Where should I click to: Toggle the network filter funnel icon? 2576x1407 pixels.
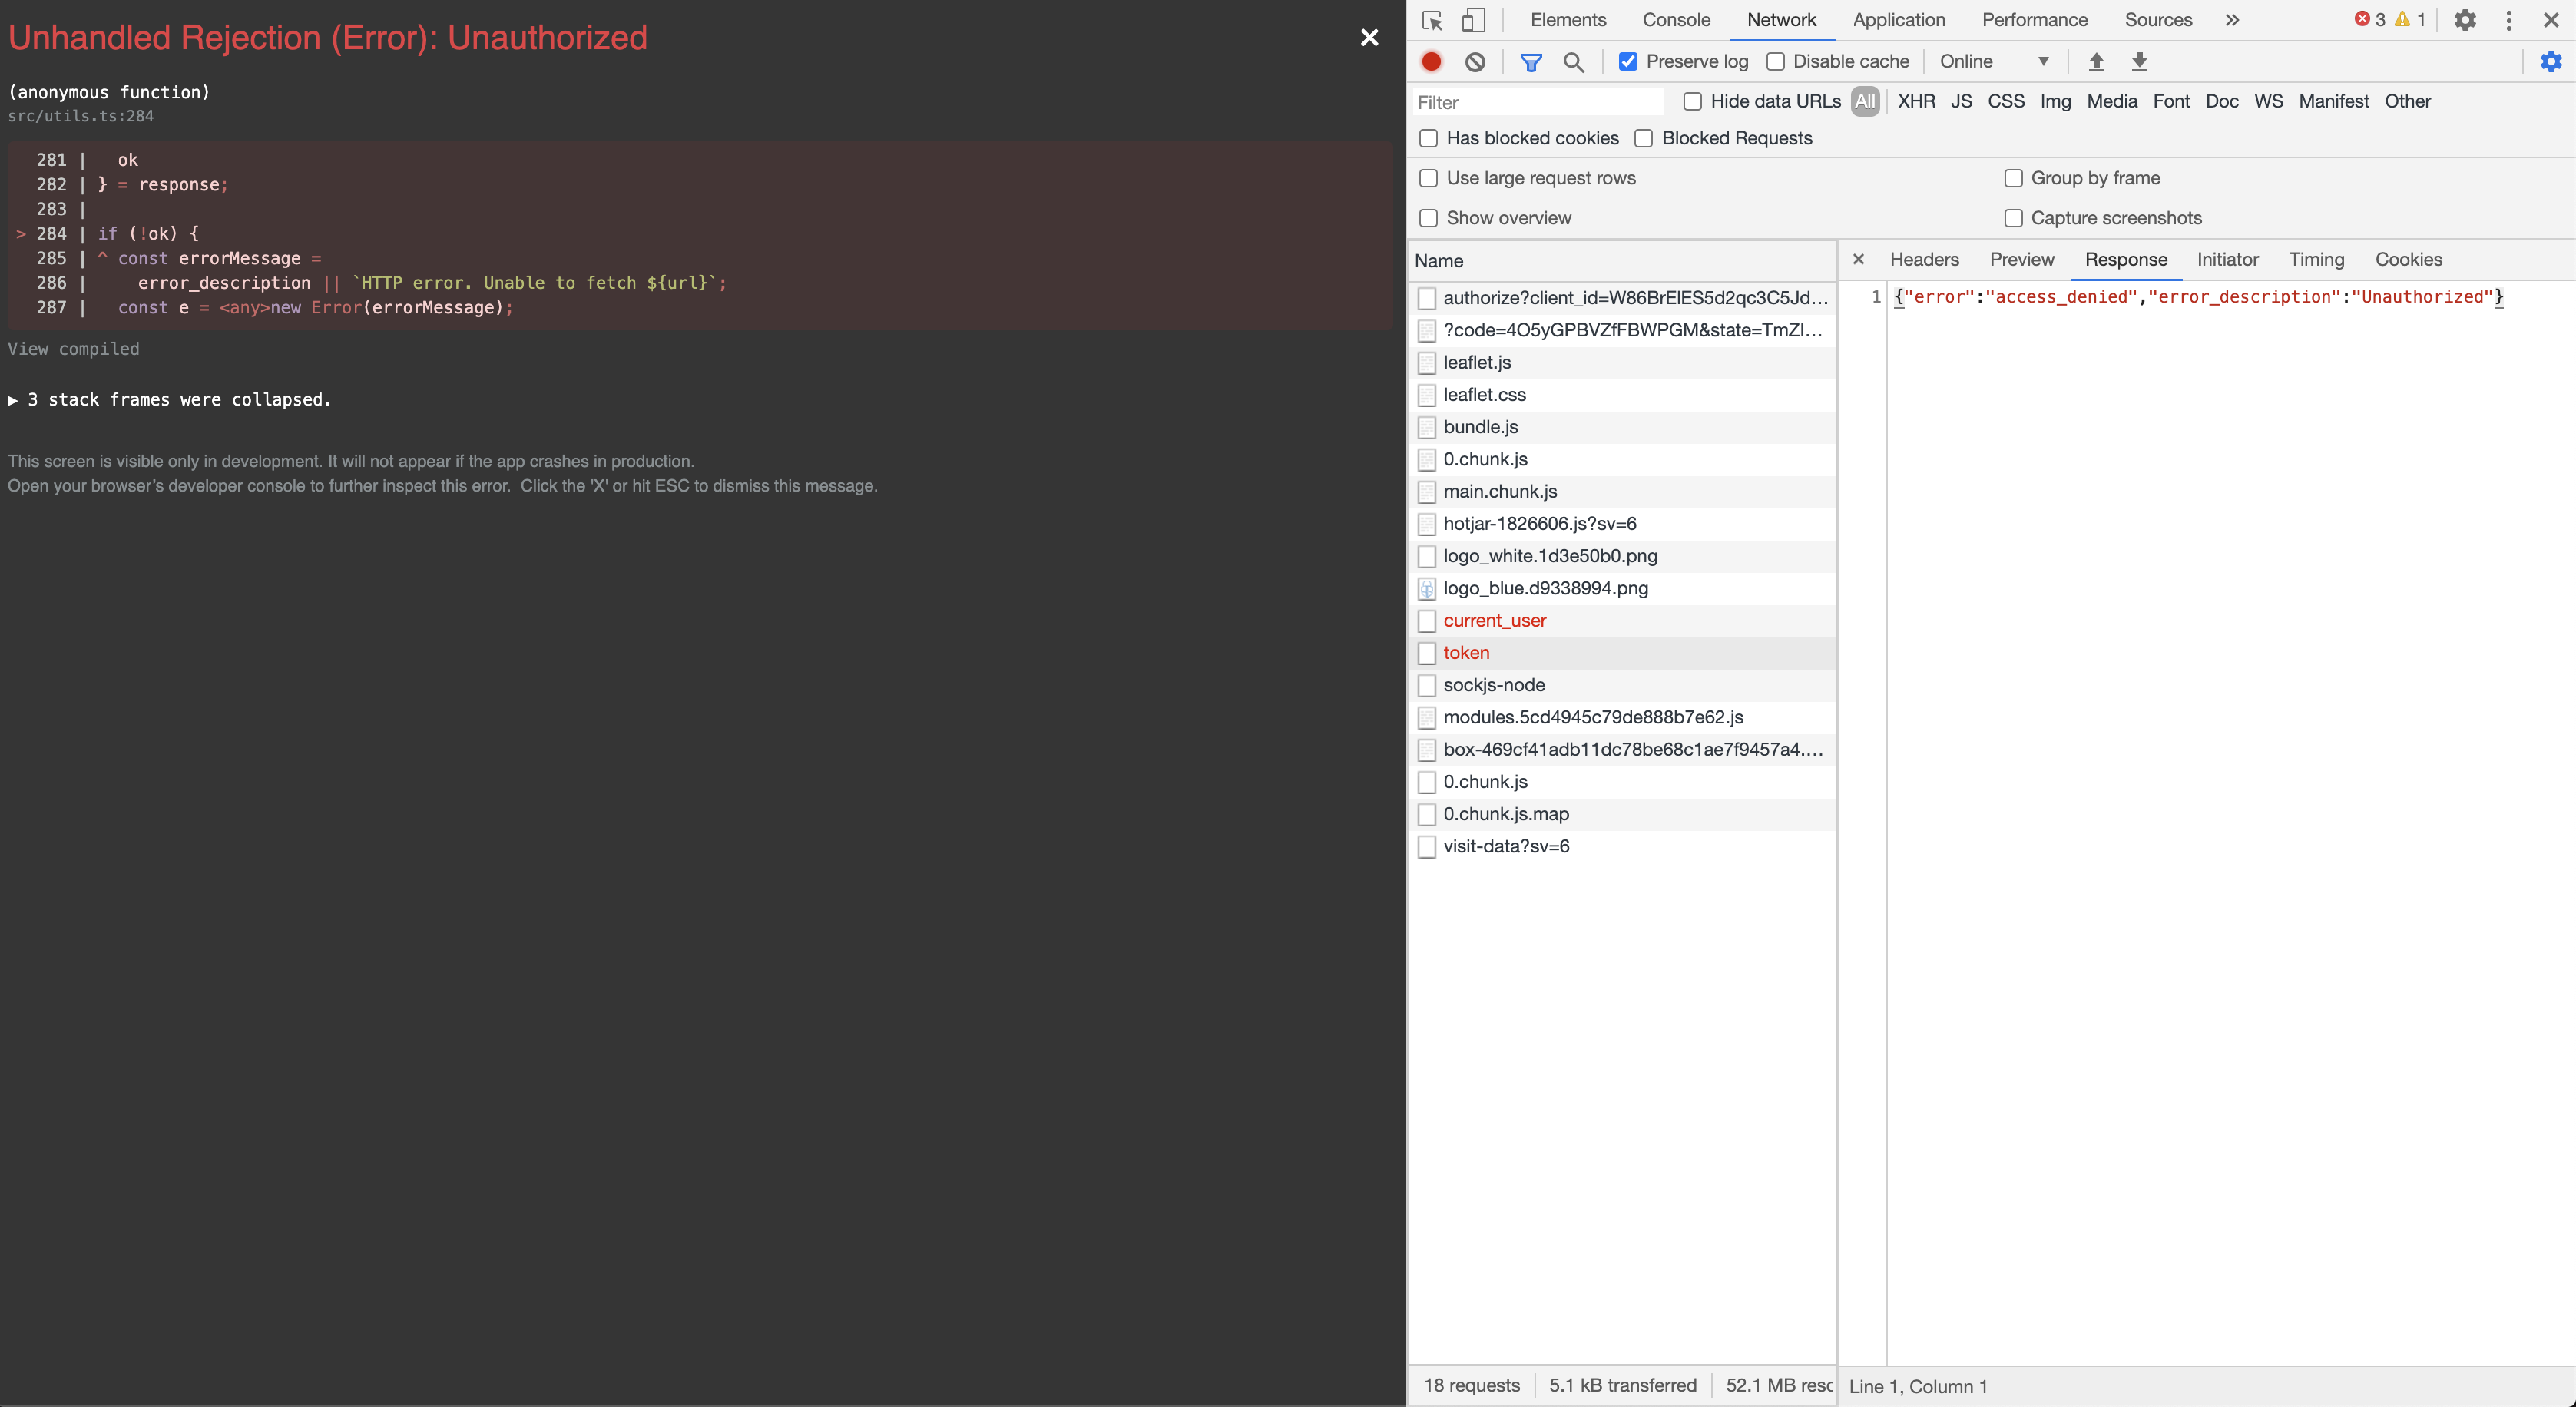click(x=1530, y=62)
